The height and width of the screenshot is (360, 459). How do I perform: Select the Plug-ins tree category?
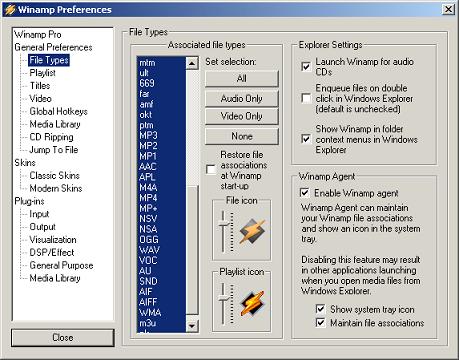(x=29, y=201)
